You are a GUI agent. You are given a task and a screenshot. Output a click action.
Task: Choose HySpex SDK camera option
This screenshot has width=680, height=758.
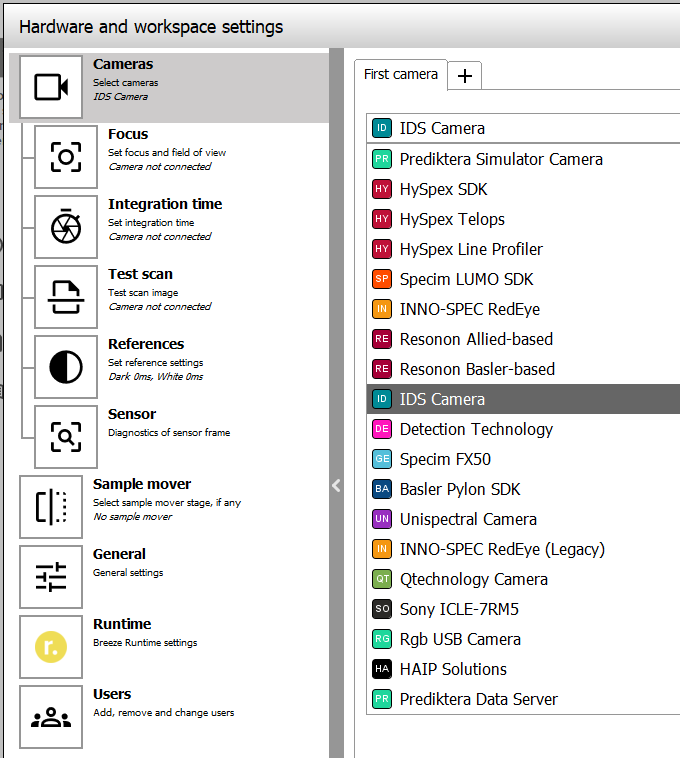click(443, 189)
